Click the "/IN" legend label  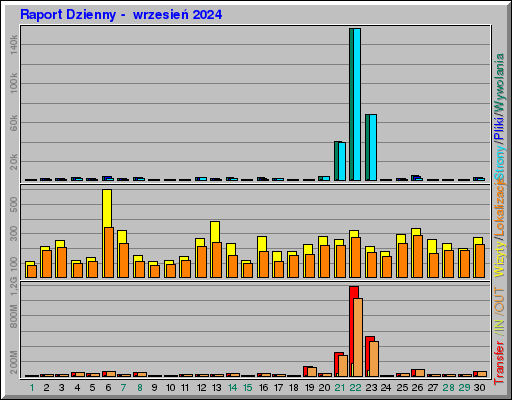(500, 326)
